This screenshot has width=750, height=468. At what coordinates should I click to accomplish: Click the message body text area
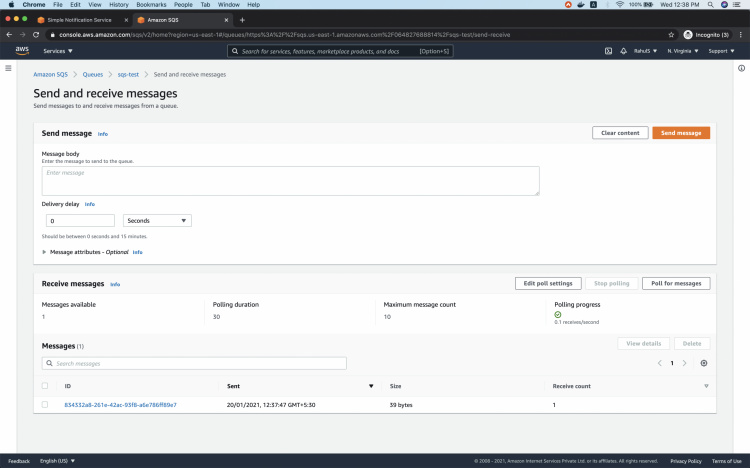[x=290, y=181]
